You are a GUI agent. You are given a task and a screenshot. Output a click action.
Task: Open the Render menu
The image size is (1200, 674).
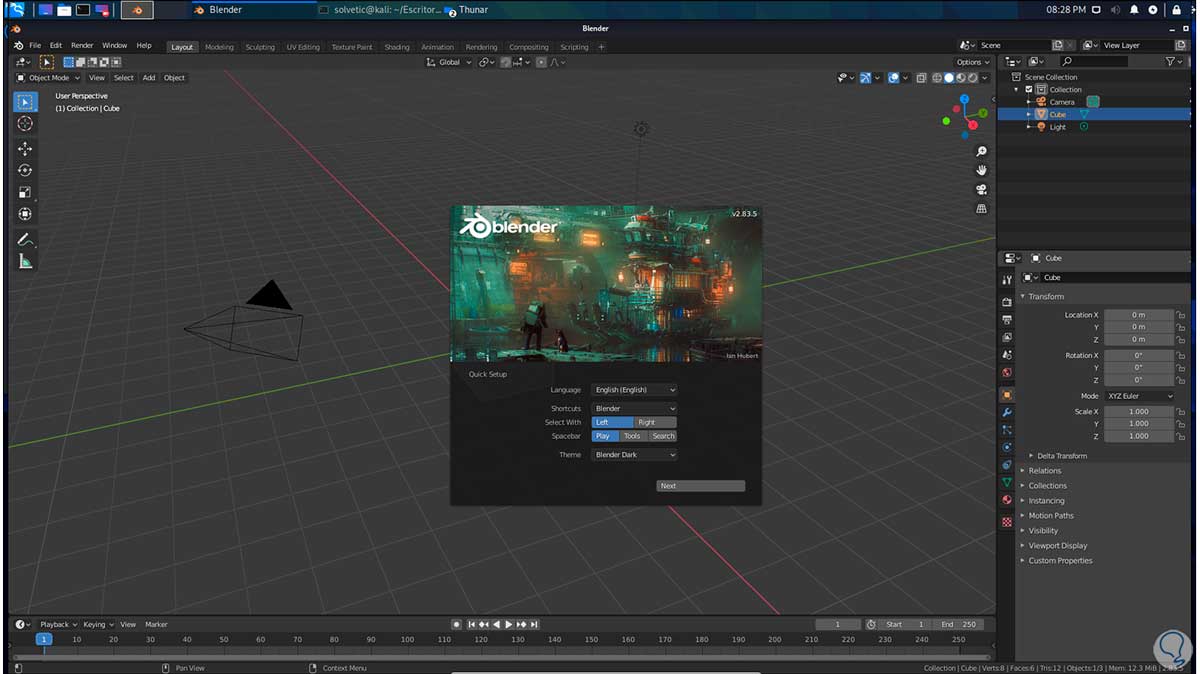pyautogui.click(x=82, y=46)
